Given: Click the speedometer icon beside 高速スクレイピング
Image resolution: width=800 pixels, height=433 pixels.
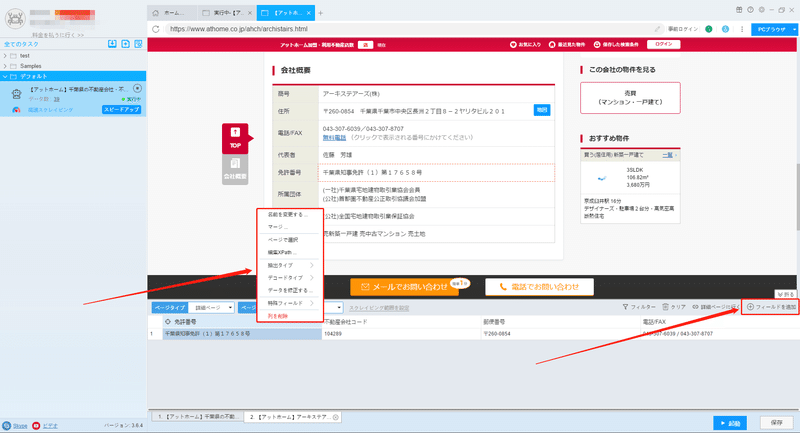Looking at the screenshot, I should (16, 110).
